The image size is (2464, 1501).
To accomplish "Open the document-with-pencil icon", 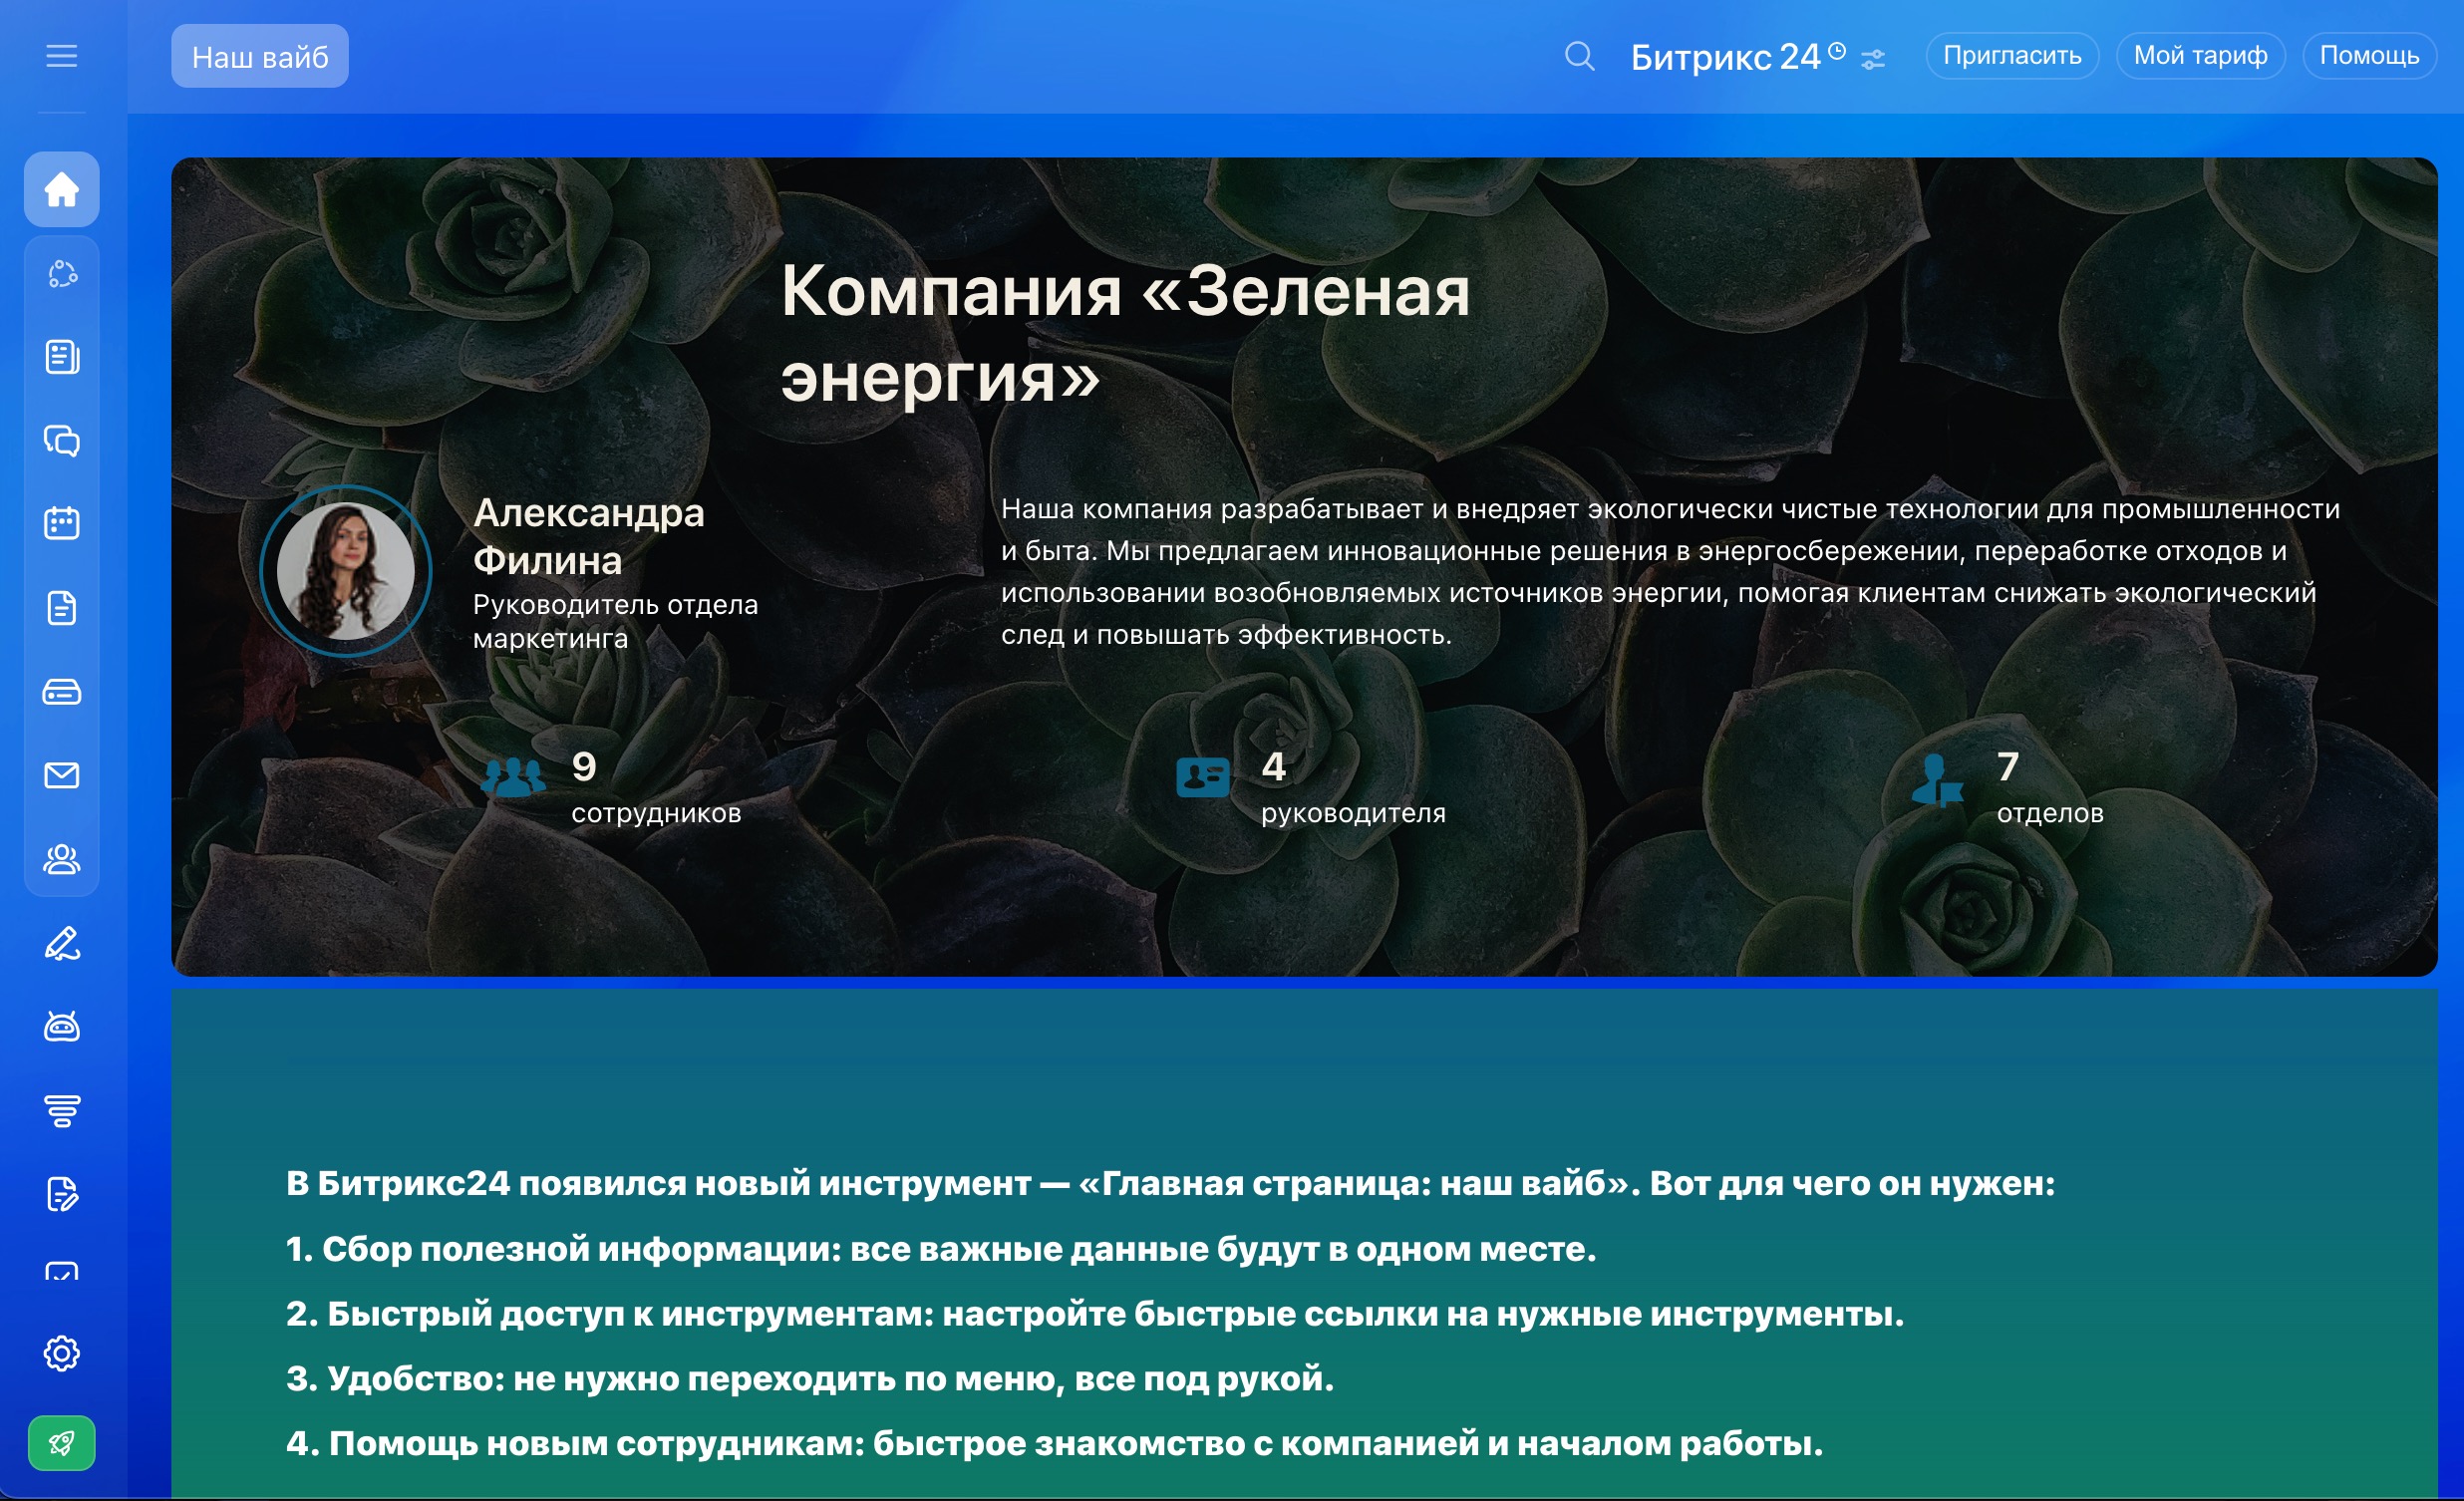I will [62, 1195].
